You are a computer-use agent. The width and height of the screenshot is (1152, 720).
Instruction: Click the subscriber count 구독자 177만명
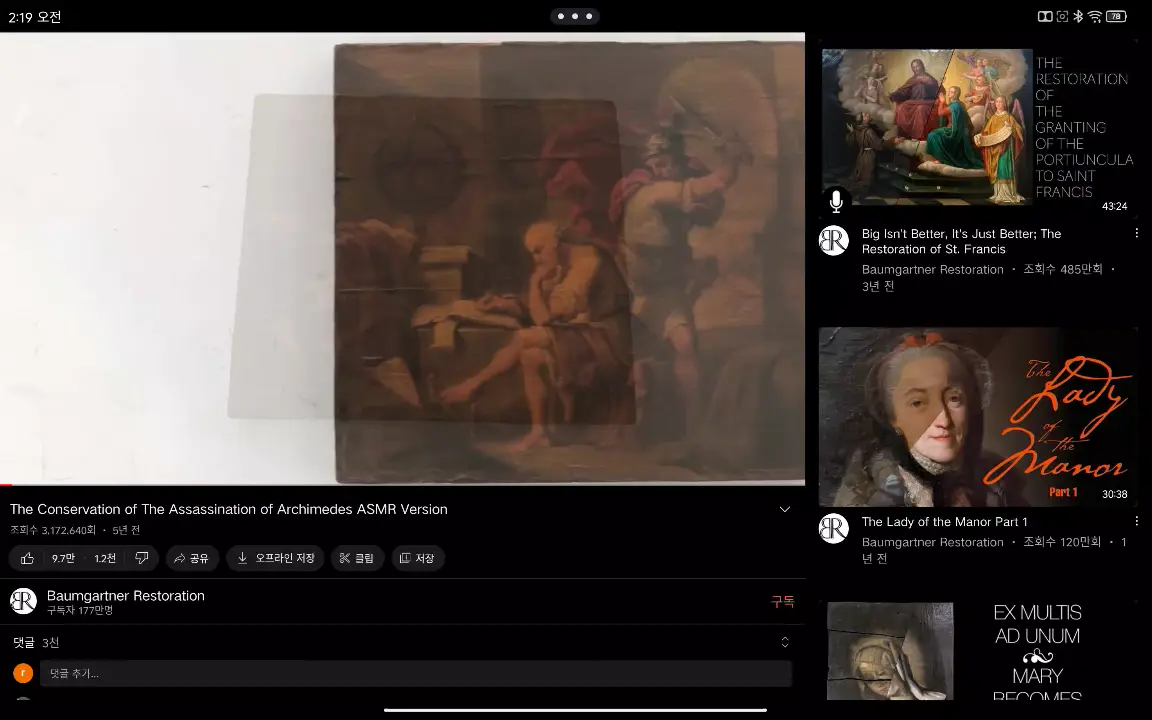point(80,611)
